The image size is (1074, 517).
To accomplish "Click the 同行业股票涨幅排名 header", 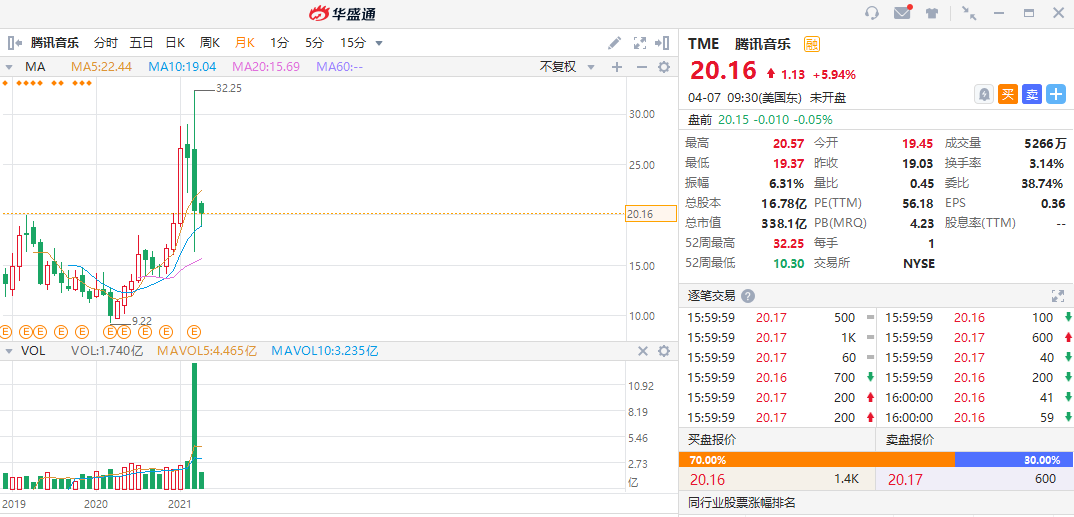I will click(x=742, y=503).
